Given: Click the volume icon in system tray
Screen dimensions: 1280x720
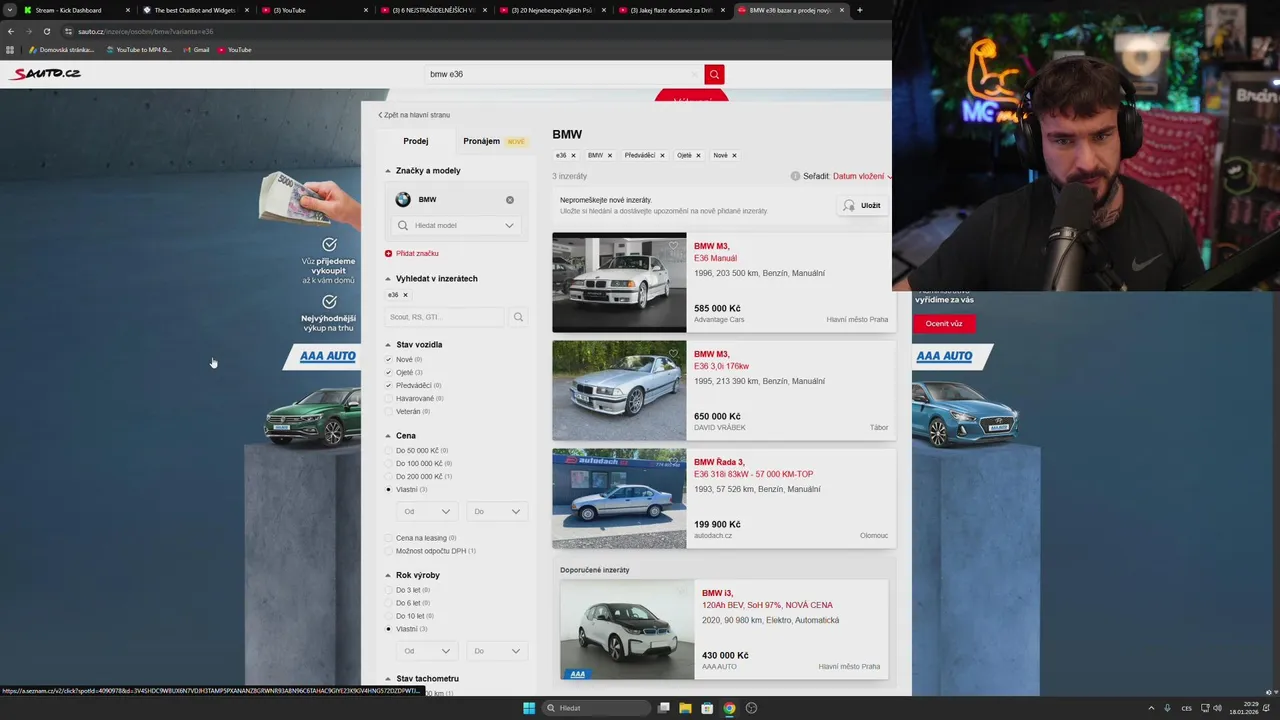Looking at the screenshot, I should tap(1217, 708).
